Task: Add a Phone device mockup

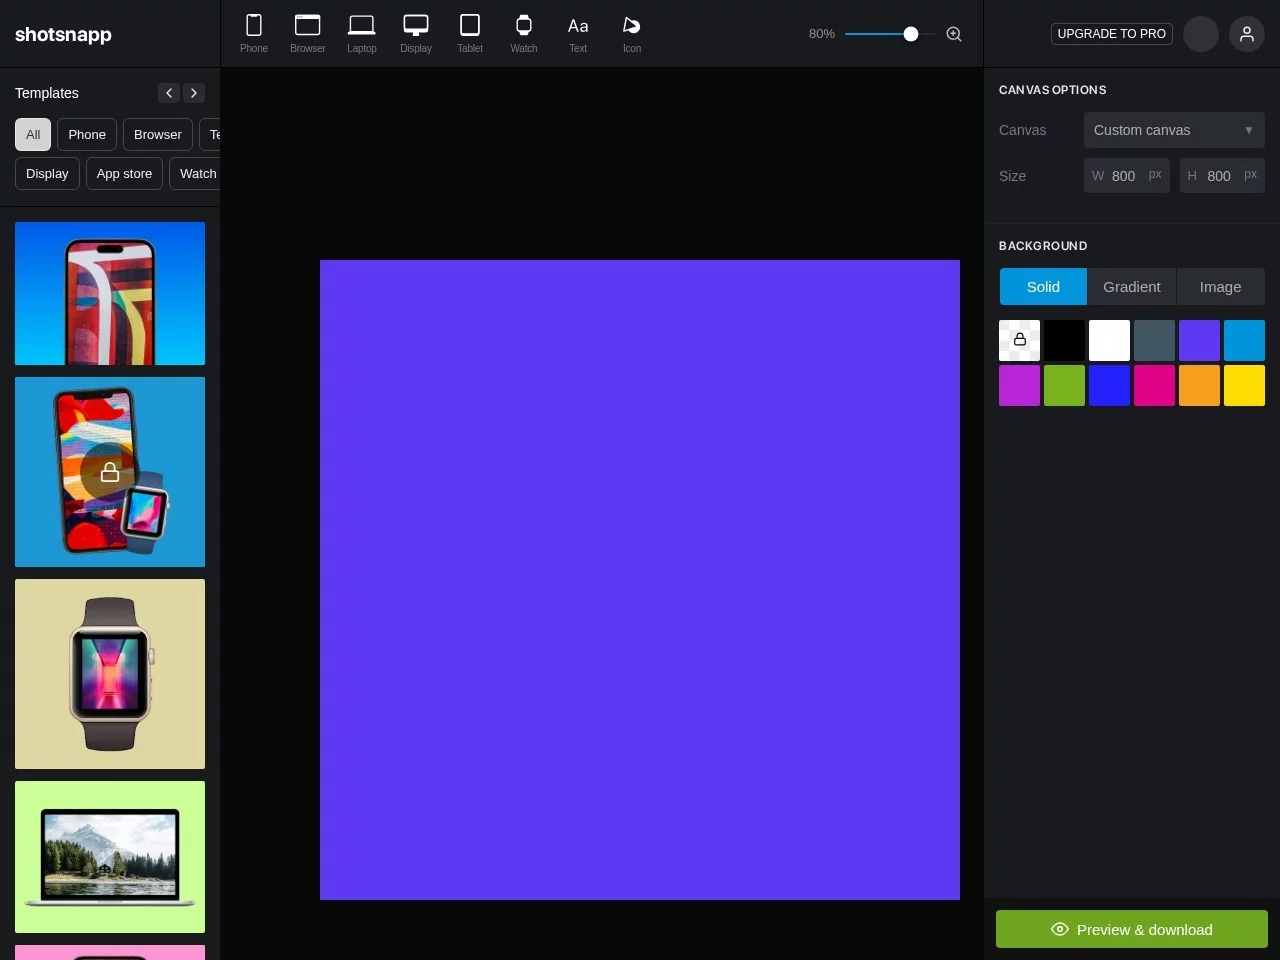Action: pyautogui.click(x=254, y=34)
